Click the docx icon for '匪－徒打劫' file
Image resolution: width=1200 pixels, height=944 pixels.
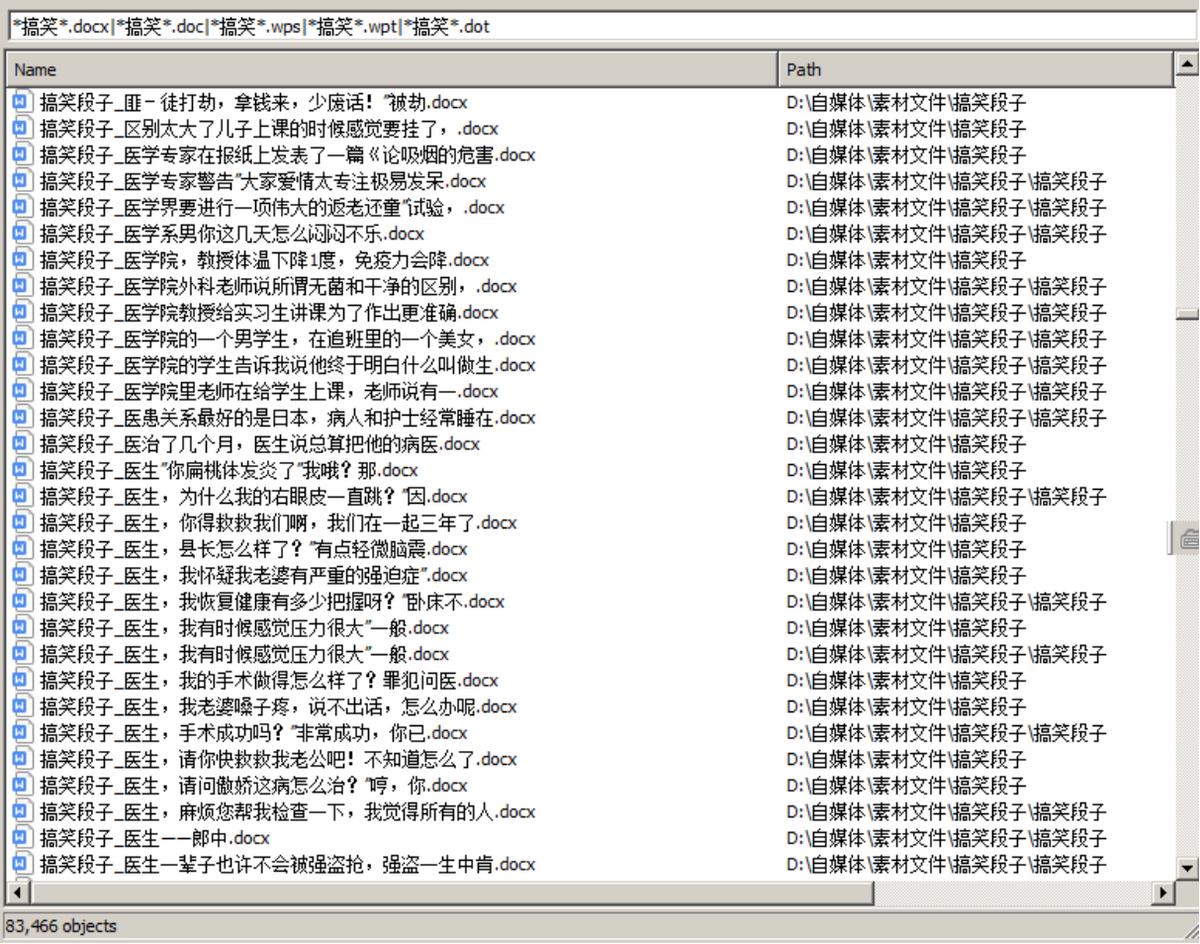coord(21,102)
